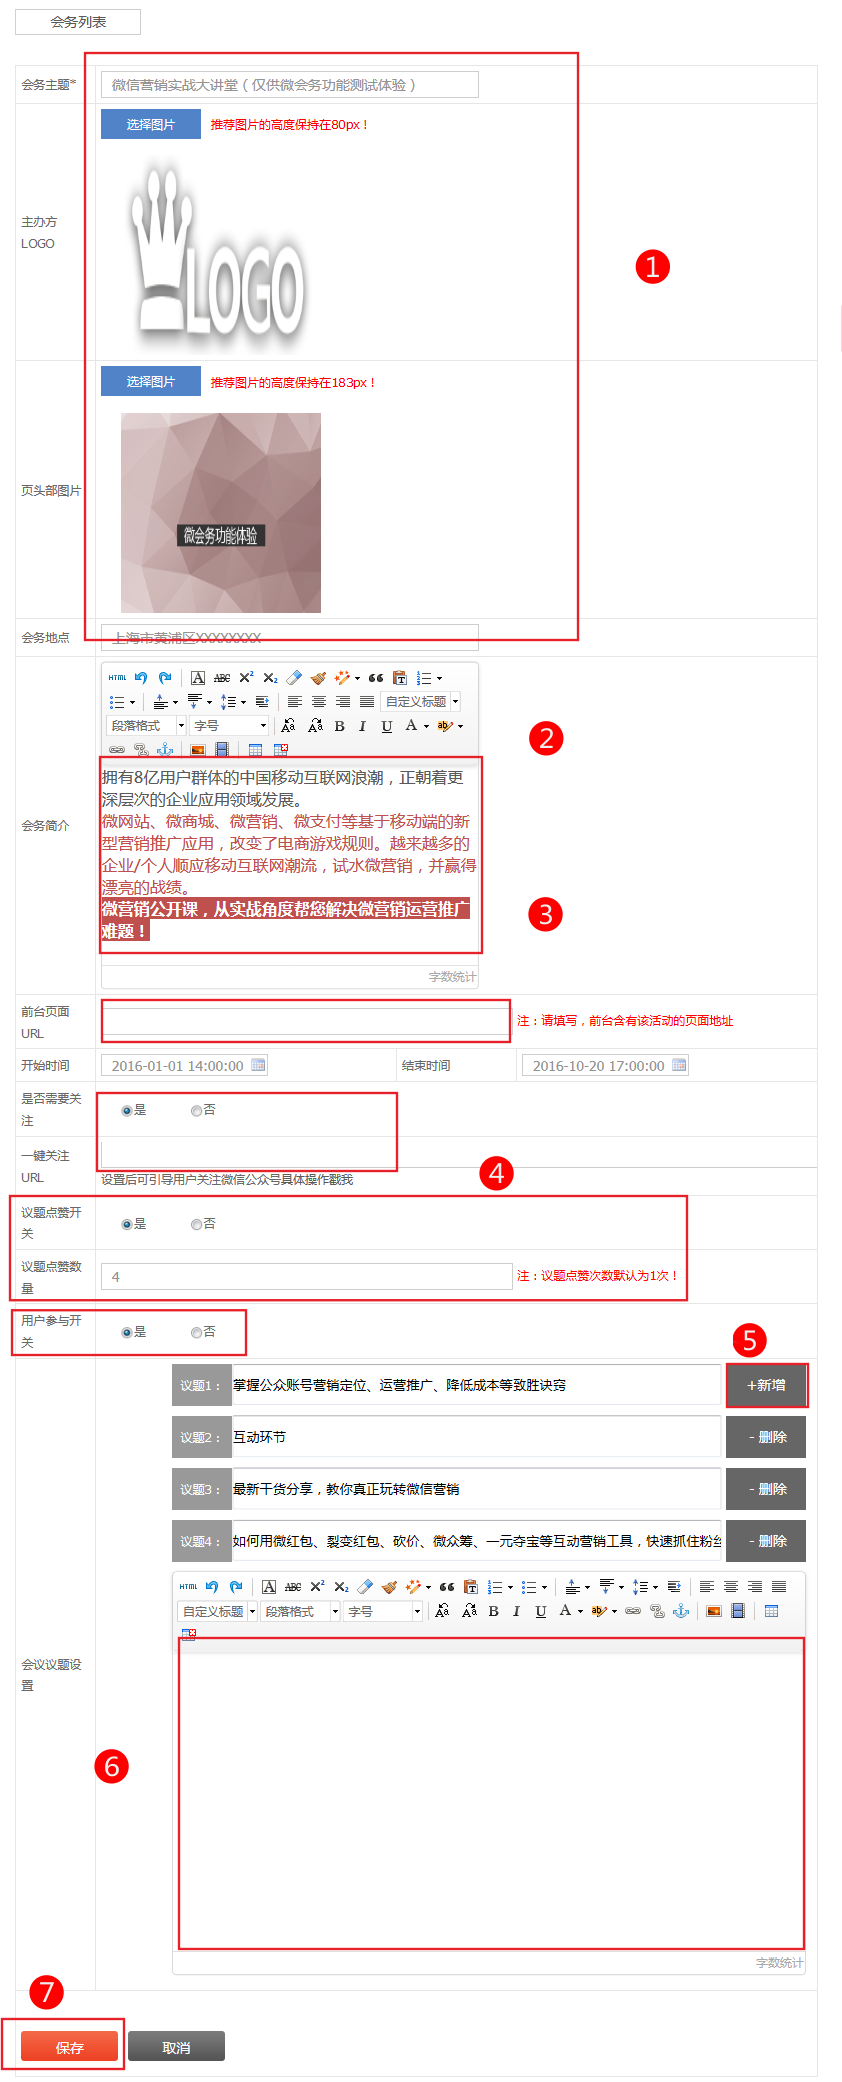Insert anchor in the 会务简介 editor toolbar
The width and height of the screenshot is (842, 2082).
[165, 749]
